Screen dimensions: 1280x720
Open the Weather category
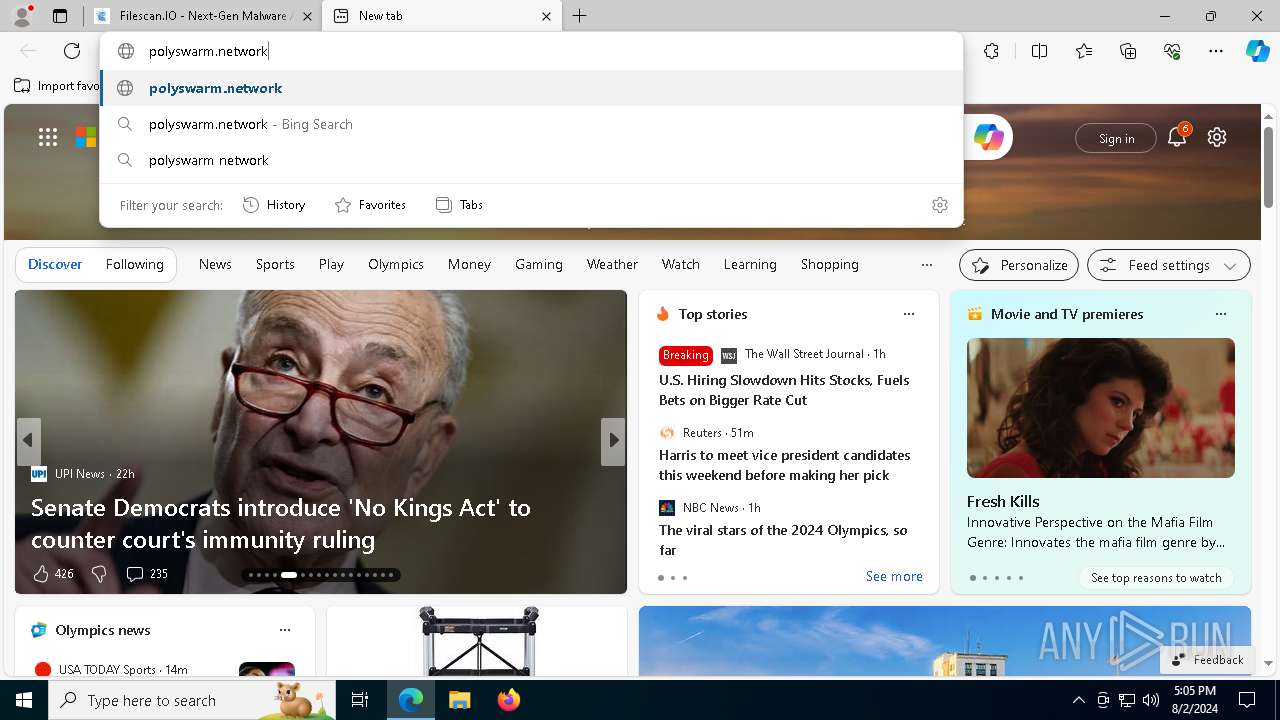612,264
